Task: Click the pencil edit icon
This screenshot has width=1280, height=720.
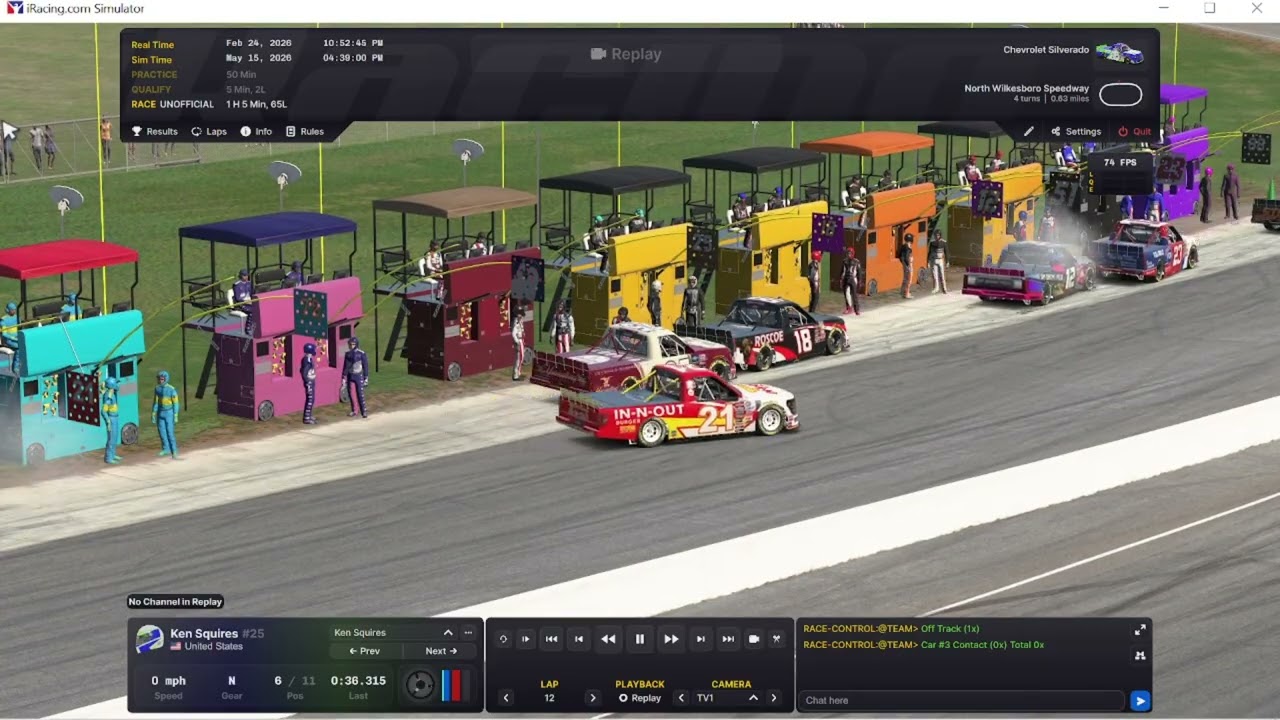Action: point(1029,131)
